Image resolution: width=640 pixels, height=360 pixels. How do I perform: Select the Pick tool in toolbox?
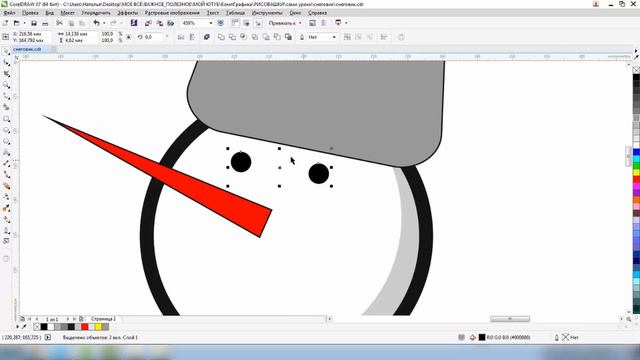tap(6, 51)
